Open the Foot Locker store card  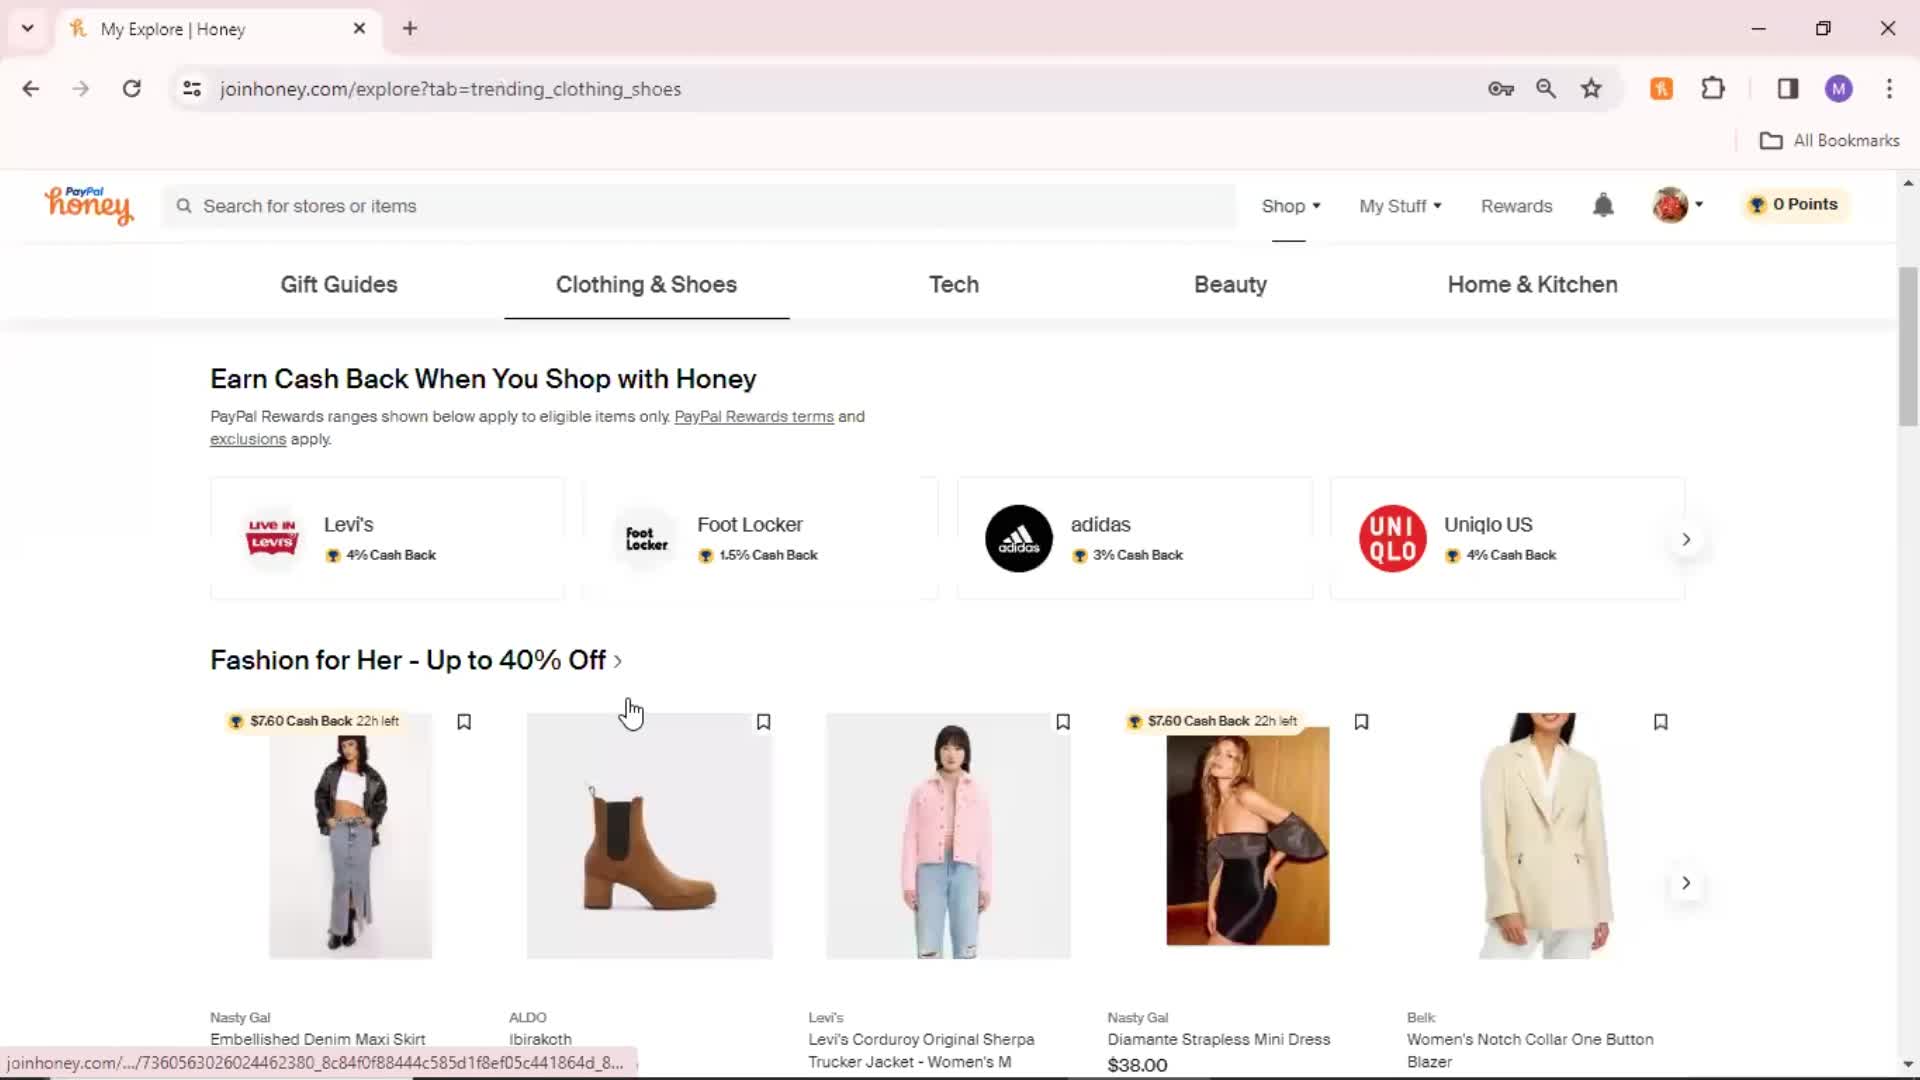761,538
